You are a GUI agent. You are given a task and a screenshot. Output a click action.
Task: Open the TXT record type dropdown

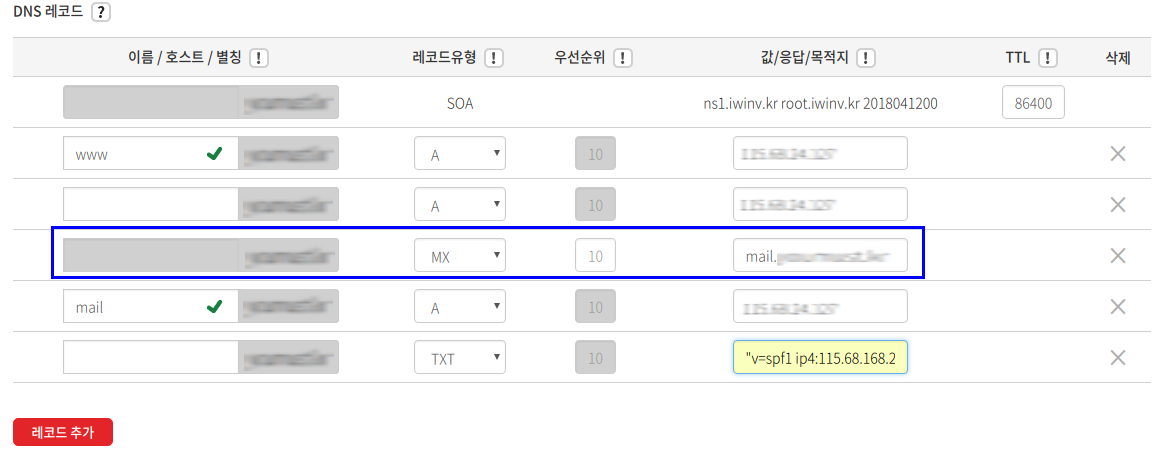pos(460,358)
